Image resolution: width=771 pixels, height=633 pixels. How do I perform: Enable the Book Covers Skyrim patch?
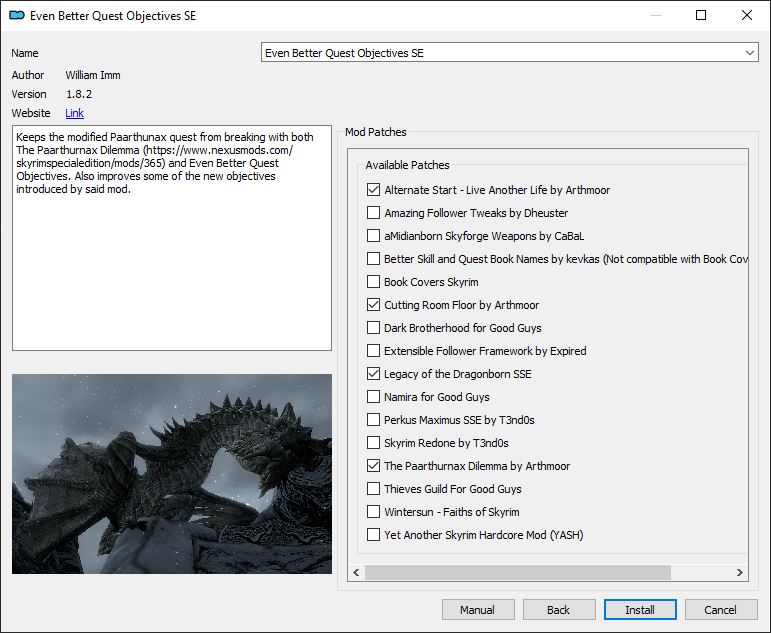point(373,282)
